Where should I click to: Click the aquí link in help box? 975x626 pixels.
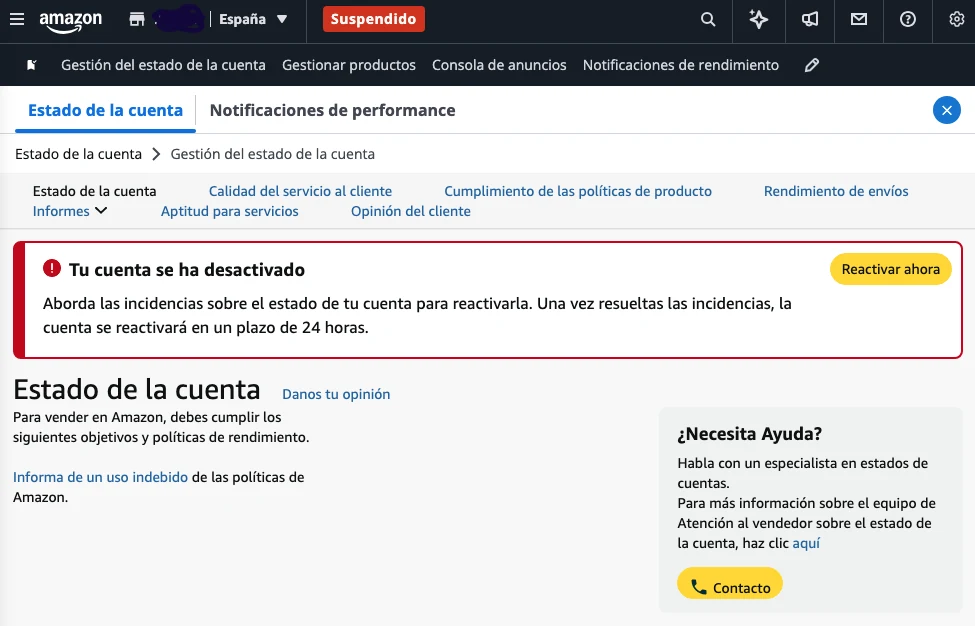(x=806, y=543)
